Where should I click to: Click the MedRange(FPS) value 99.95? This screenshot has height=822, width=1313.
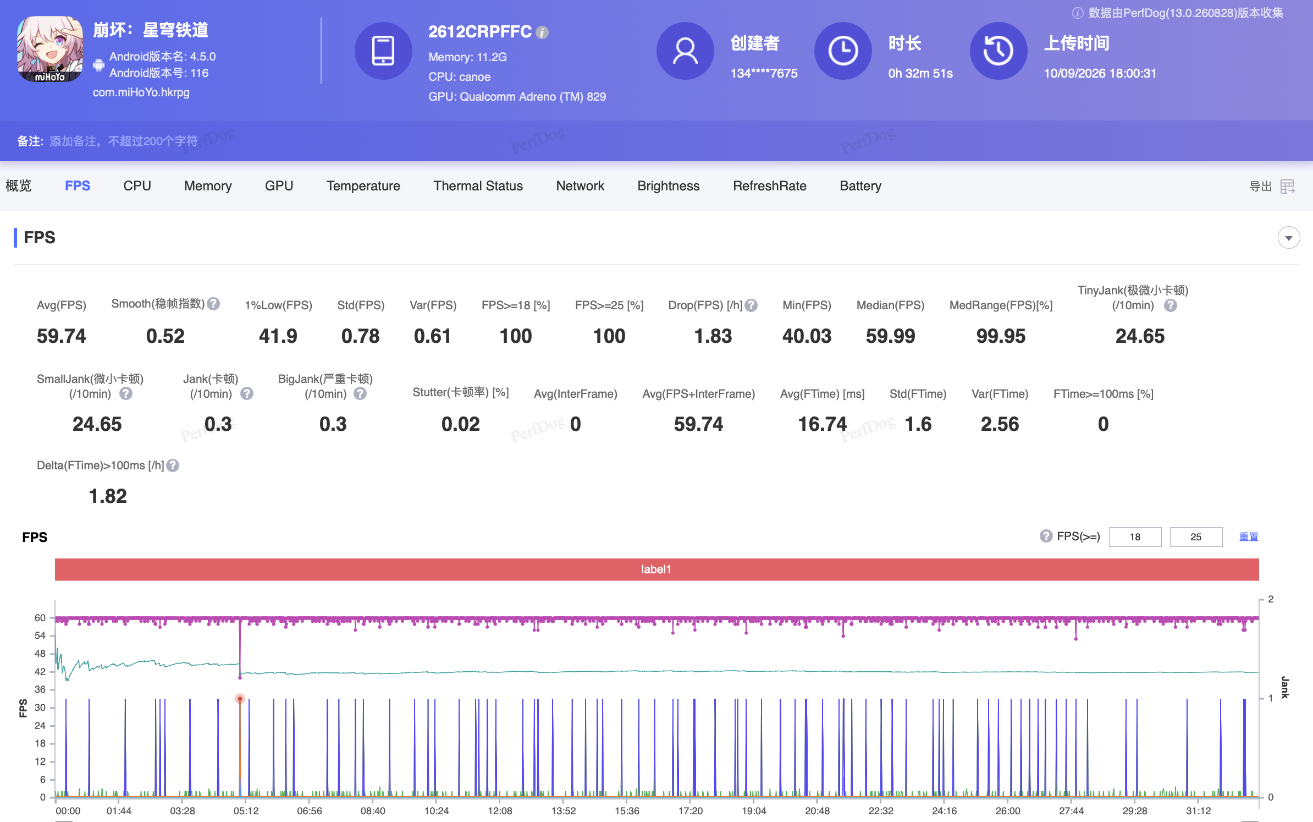point(1001,336)
